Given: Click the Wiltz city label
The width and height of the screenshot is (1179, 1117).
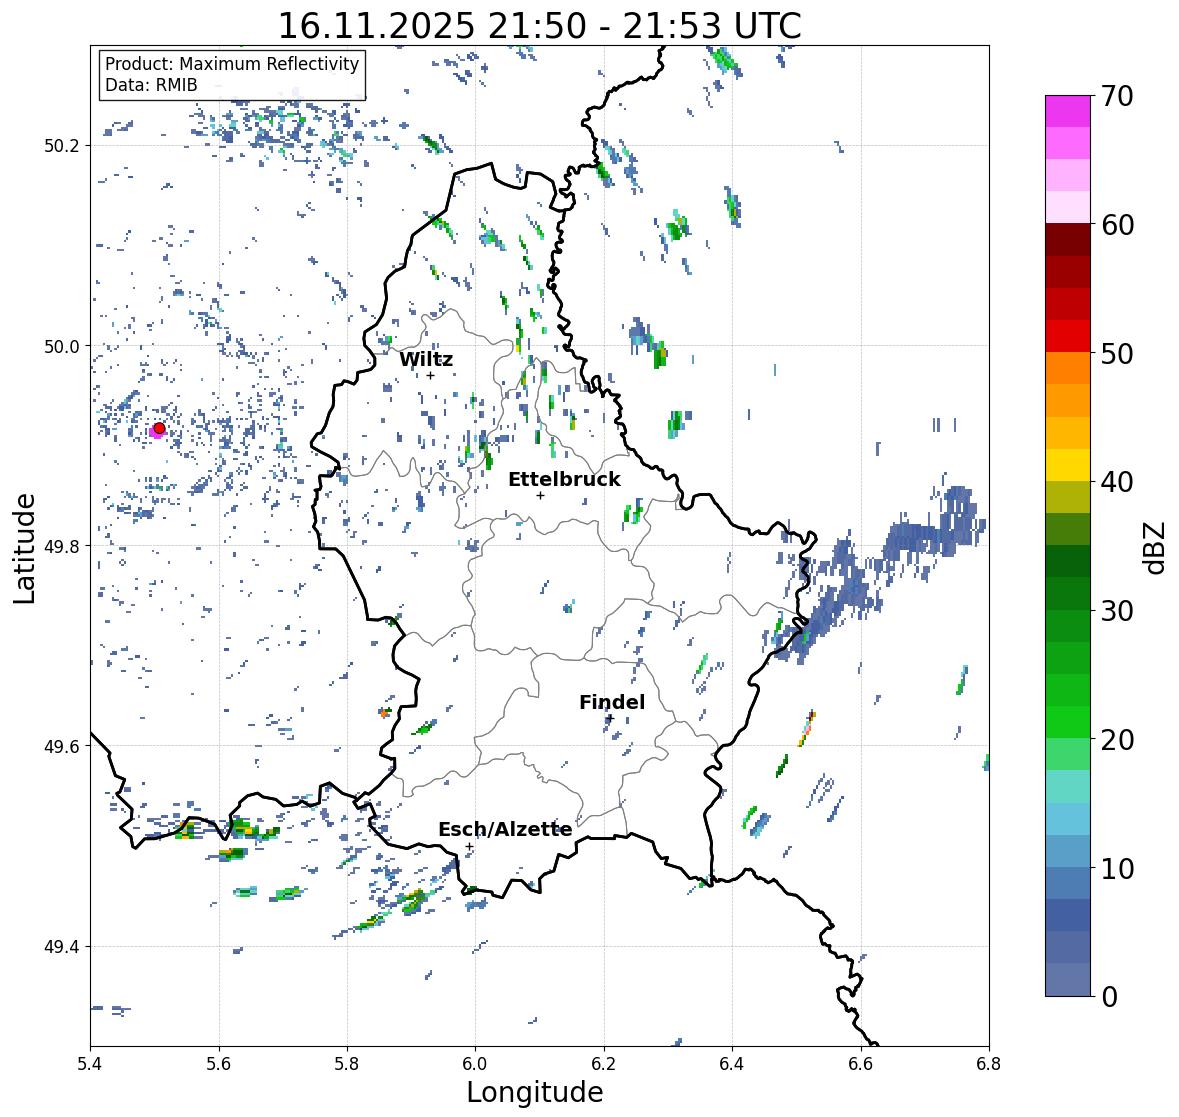Looking at the screenshot, I should point(426,359).
